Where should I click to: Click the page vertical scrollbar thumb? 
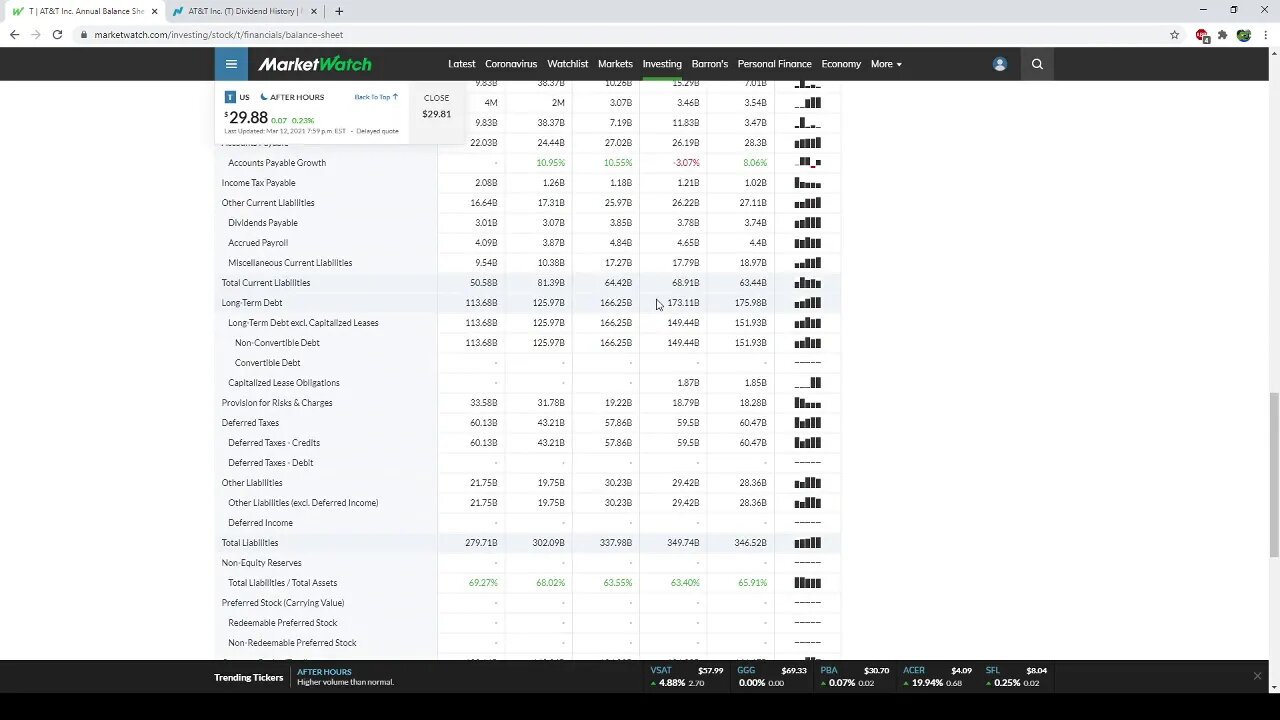click(1273, 475)
